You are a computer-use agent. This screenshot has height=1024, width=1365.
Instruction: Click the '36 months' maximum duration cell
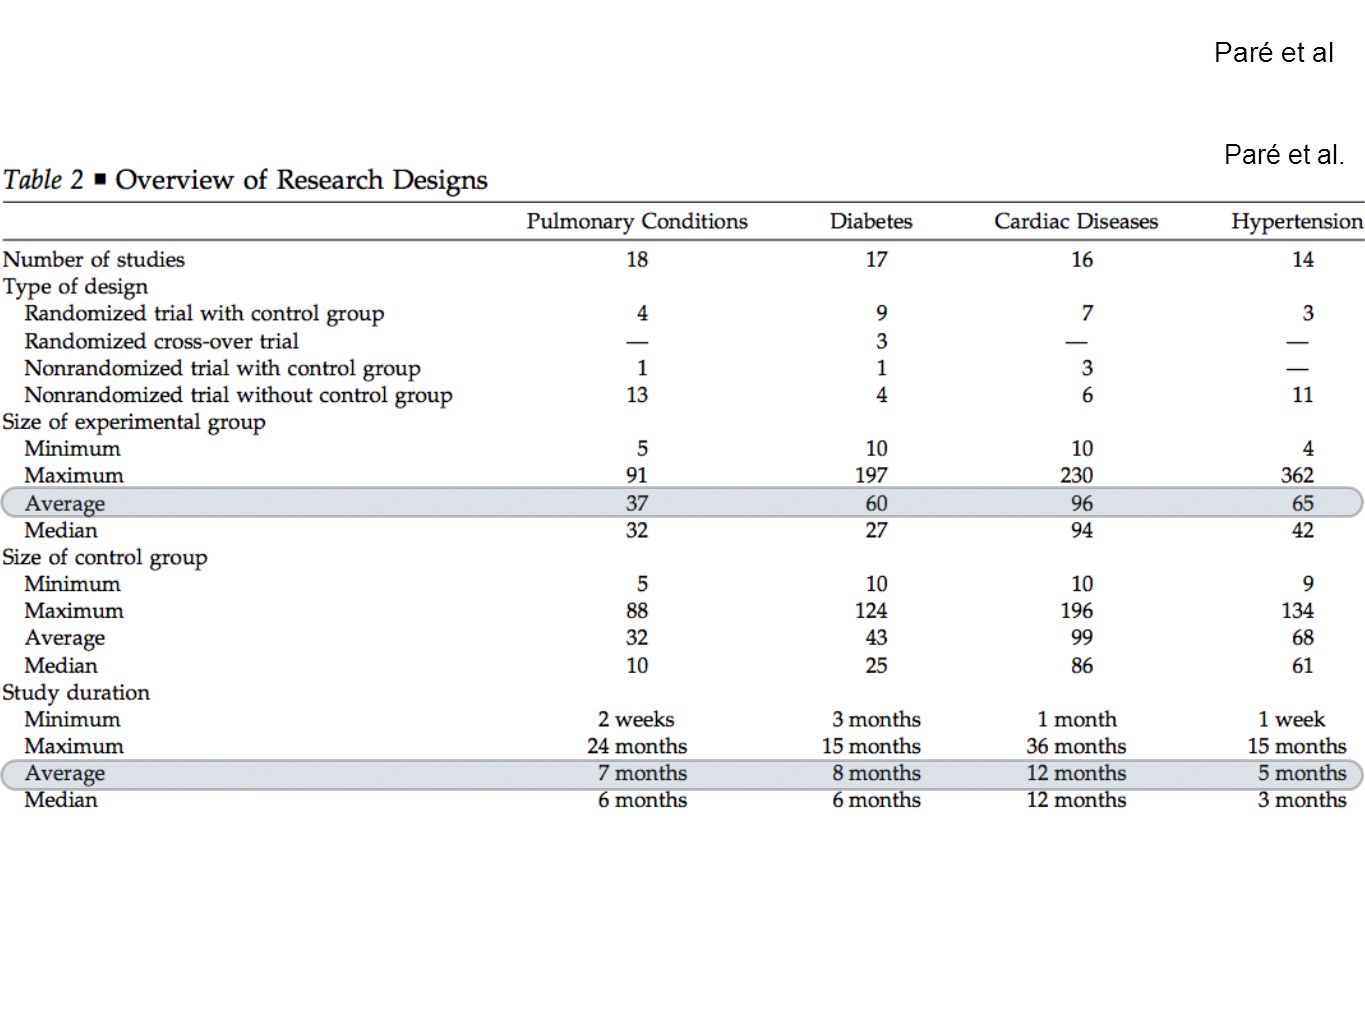click(x=1076, y=746)
